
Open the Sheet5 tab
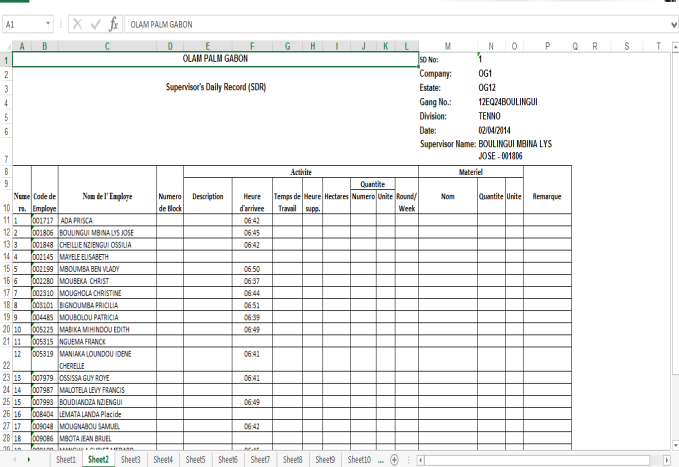point(196,460)
